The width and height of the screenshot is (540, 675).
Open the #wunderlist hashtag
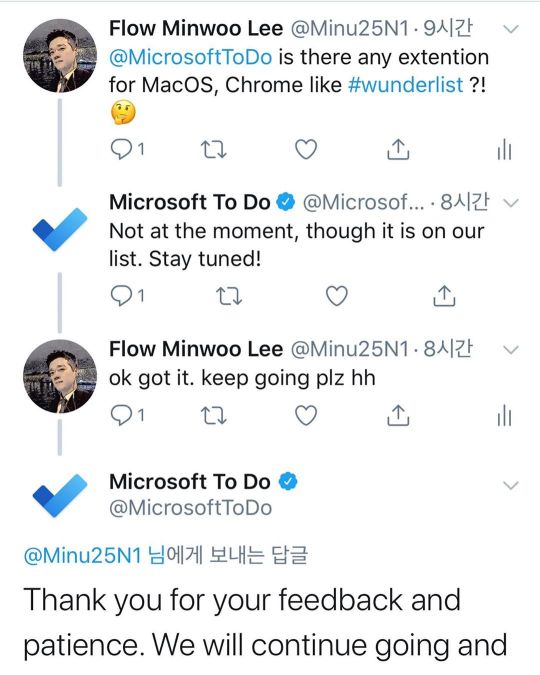click(x=406, y=85)
